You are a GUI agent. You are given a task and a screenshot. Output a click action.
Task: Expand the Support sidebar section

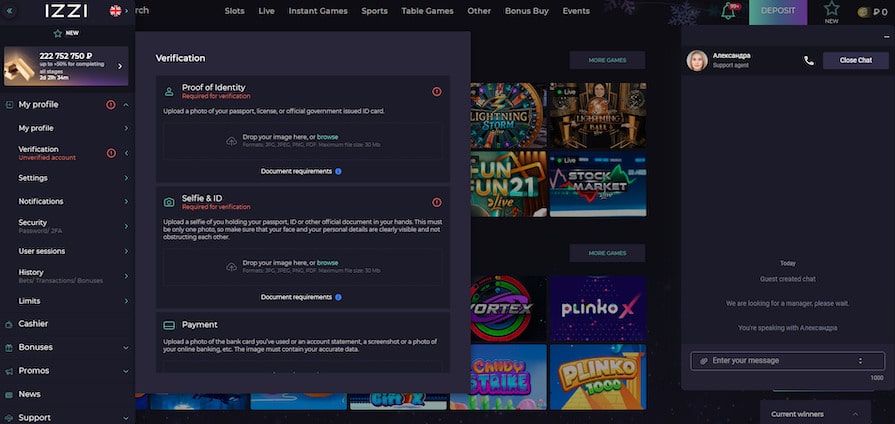point(126,418)
